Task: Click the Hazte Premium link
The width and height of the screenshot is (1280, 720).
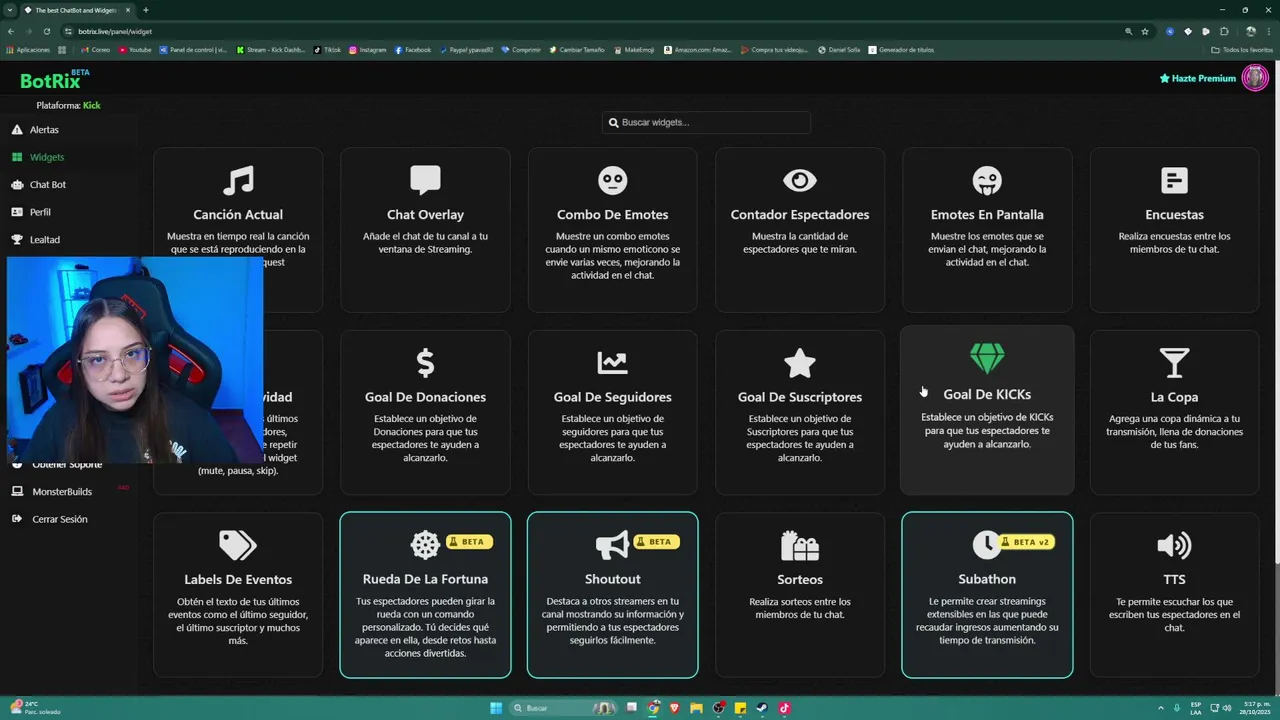Action: (x=1198, y=78)
